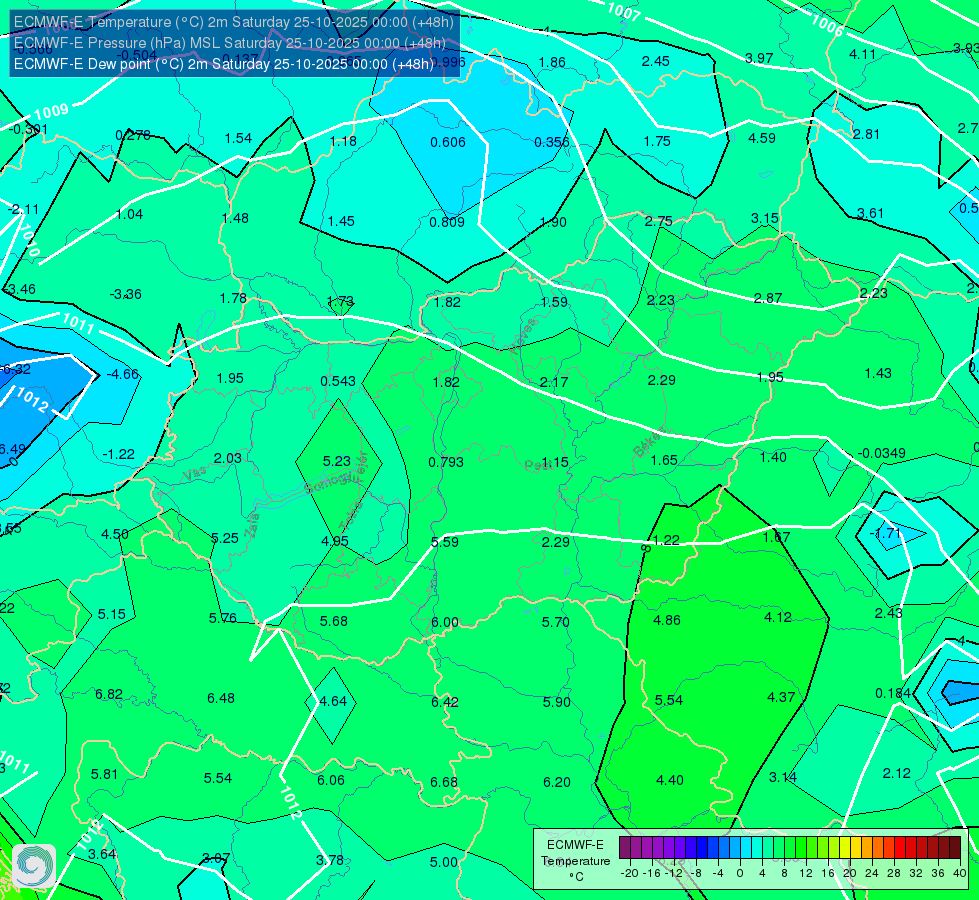Click the dew point value -1.22
979x900 pixels.
coord(119,454)
